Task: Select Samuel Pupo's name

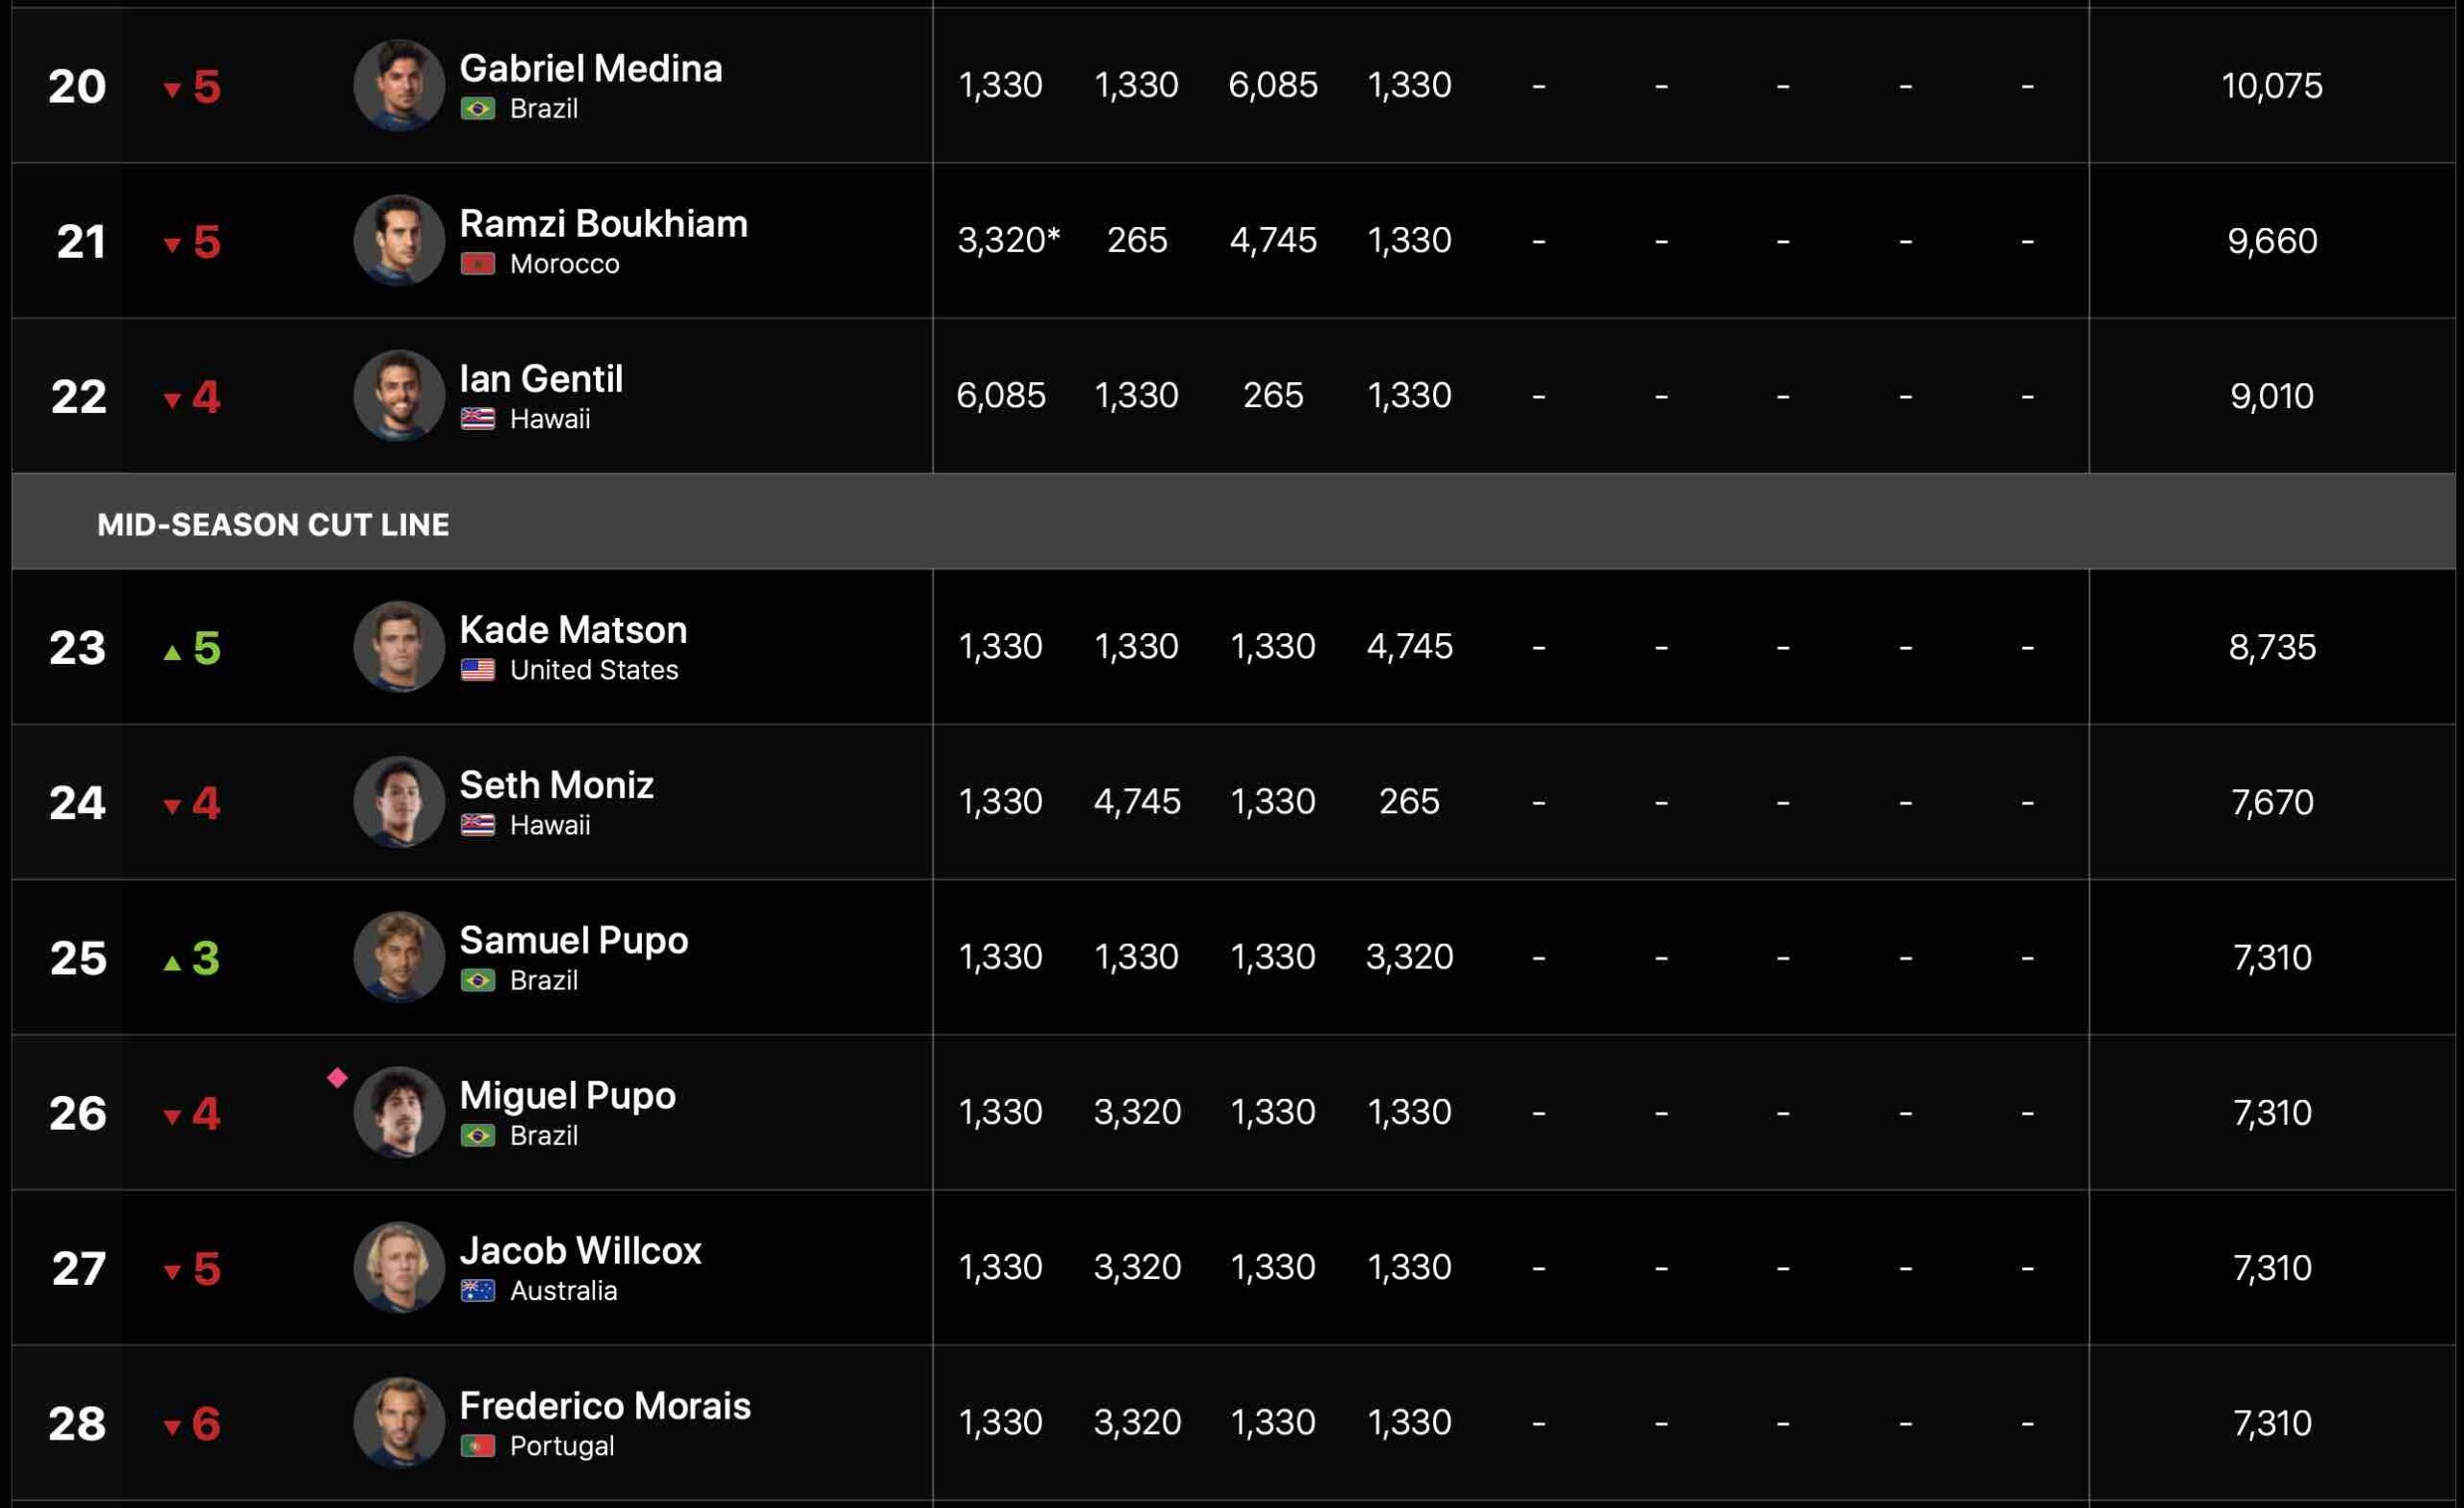Action: click(573, 940)
